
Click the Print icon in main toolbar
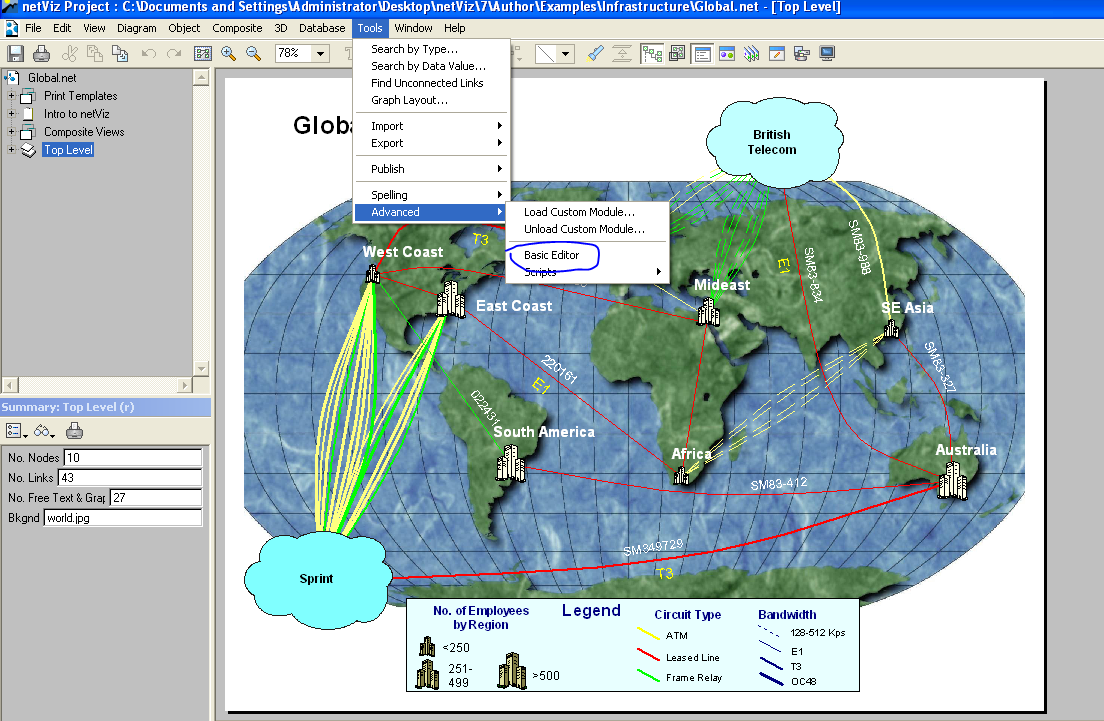click(x=42, y=53)
